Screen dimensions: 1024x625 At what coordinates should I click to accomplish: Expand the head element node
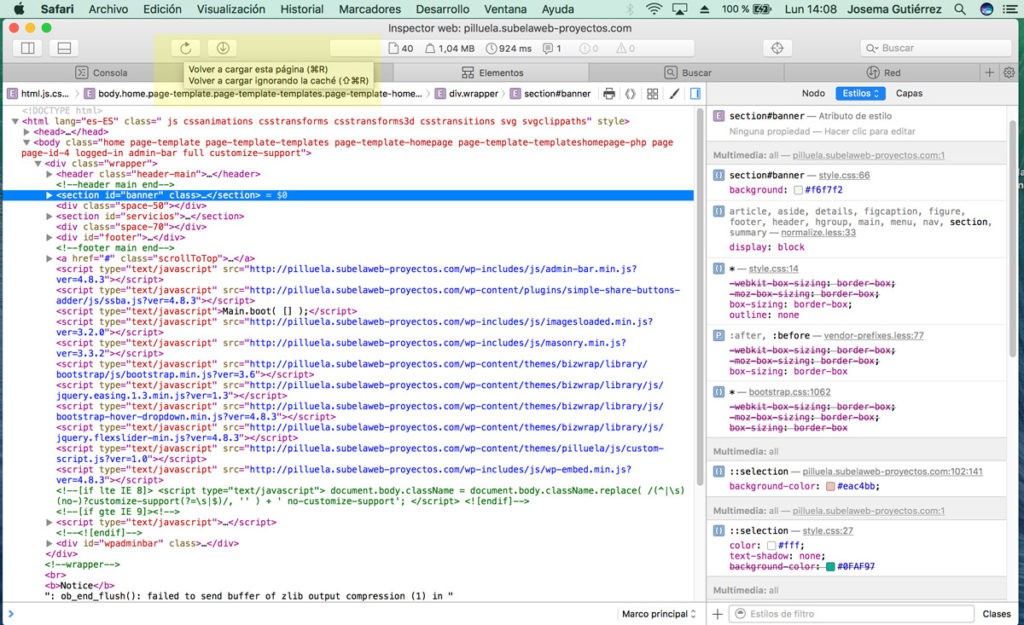click(27, 132)
